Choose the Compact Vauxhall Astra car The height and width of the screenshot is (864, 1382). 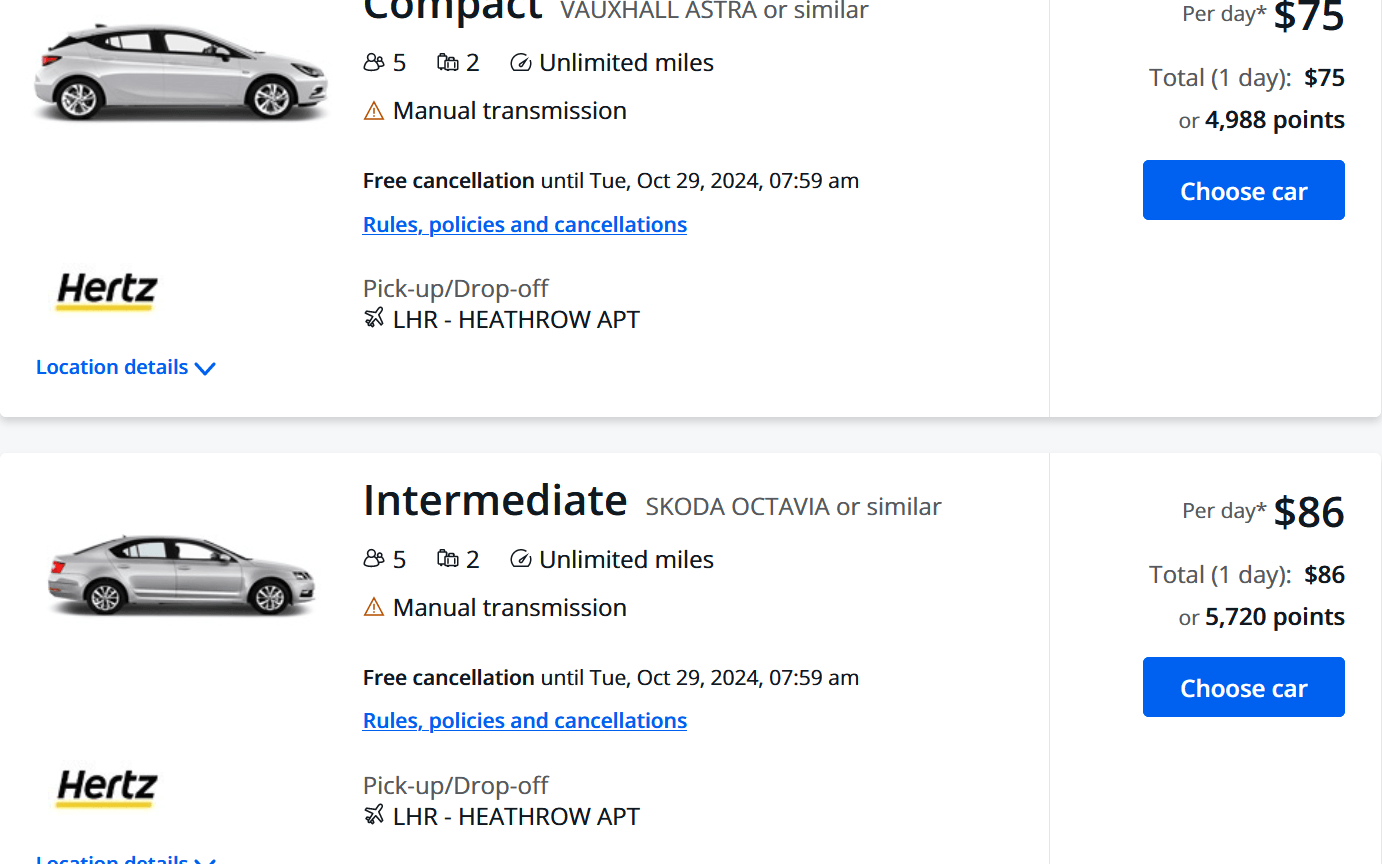point(1243,190)
